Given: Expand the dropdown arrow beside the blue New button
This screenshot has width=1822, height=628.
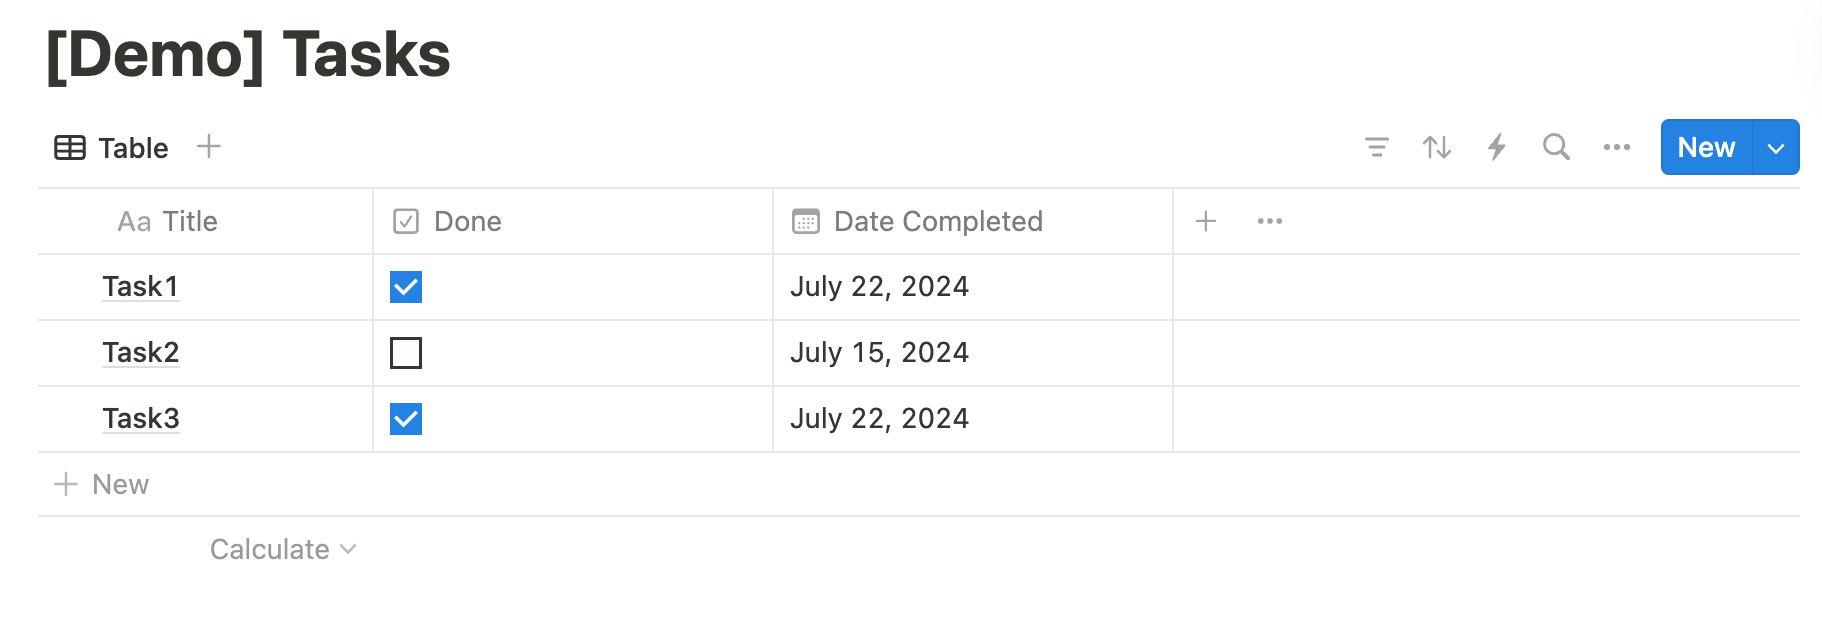Looking at the screenshot, I should 1776,148.
